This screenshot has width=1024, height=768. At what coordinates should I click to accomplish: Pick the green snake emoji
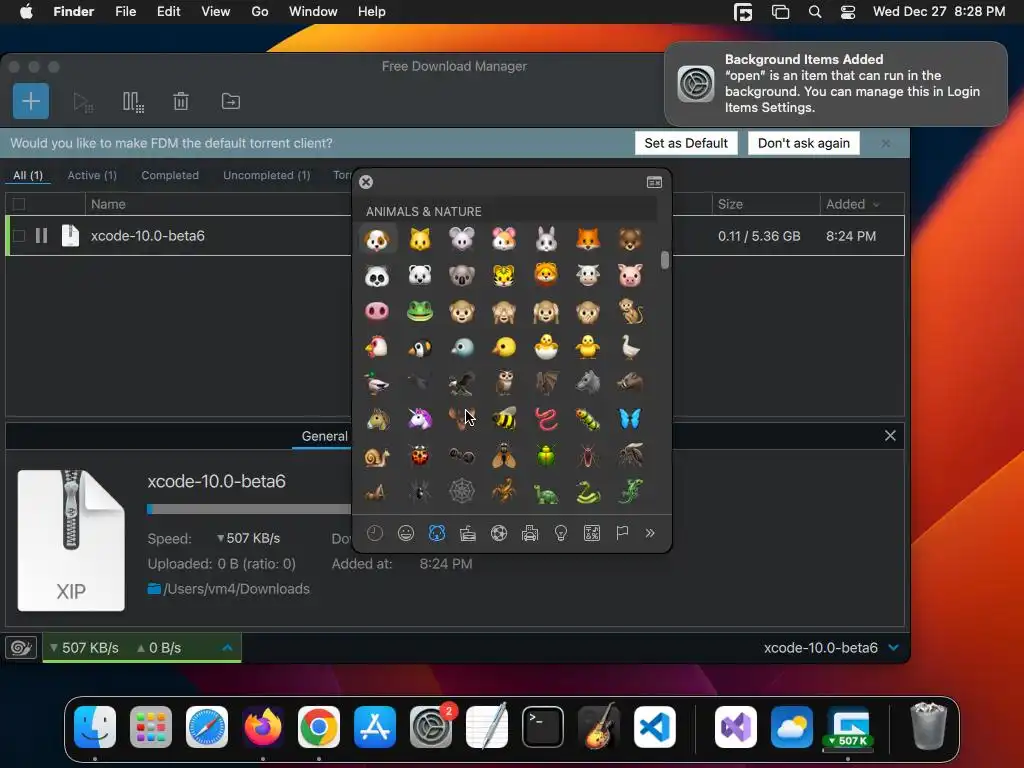click(588, 491)
